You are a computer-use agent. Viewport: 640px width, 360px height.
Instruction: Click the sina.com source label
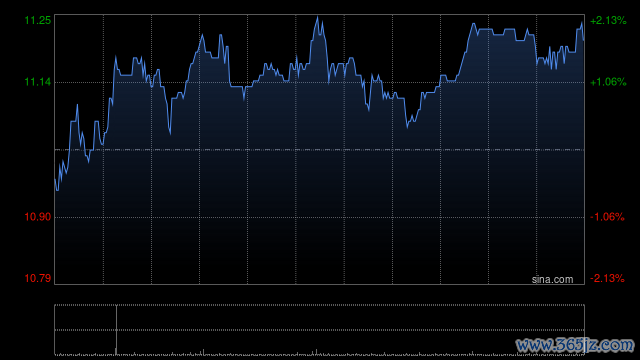click(552, 280)
